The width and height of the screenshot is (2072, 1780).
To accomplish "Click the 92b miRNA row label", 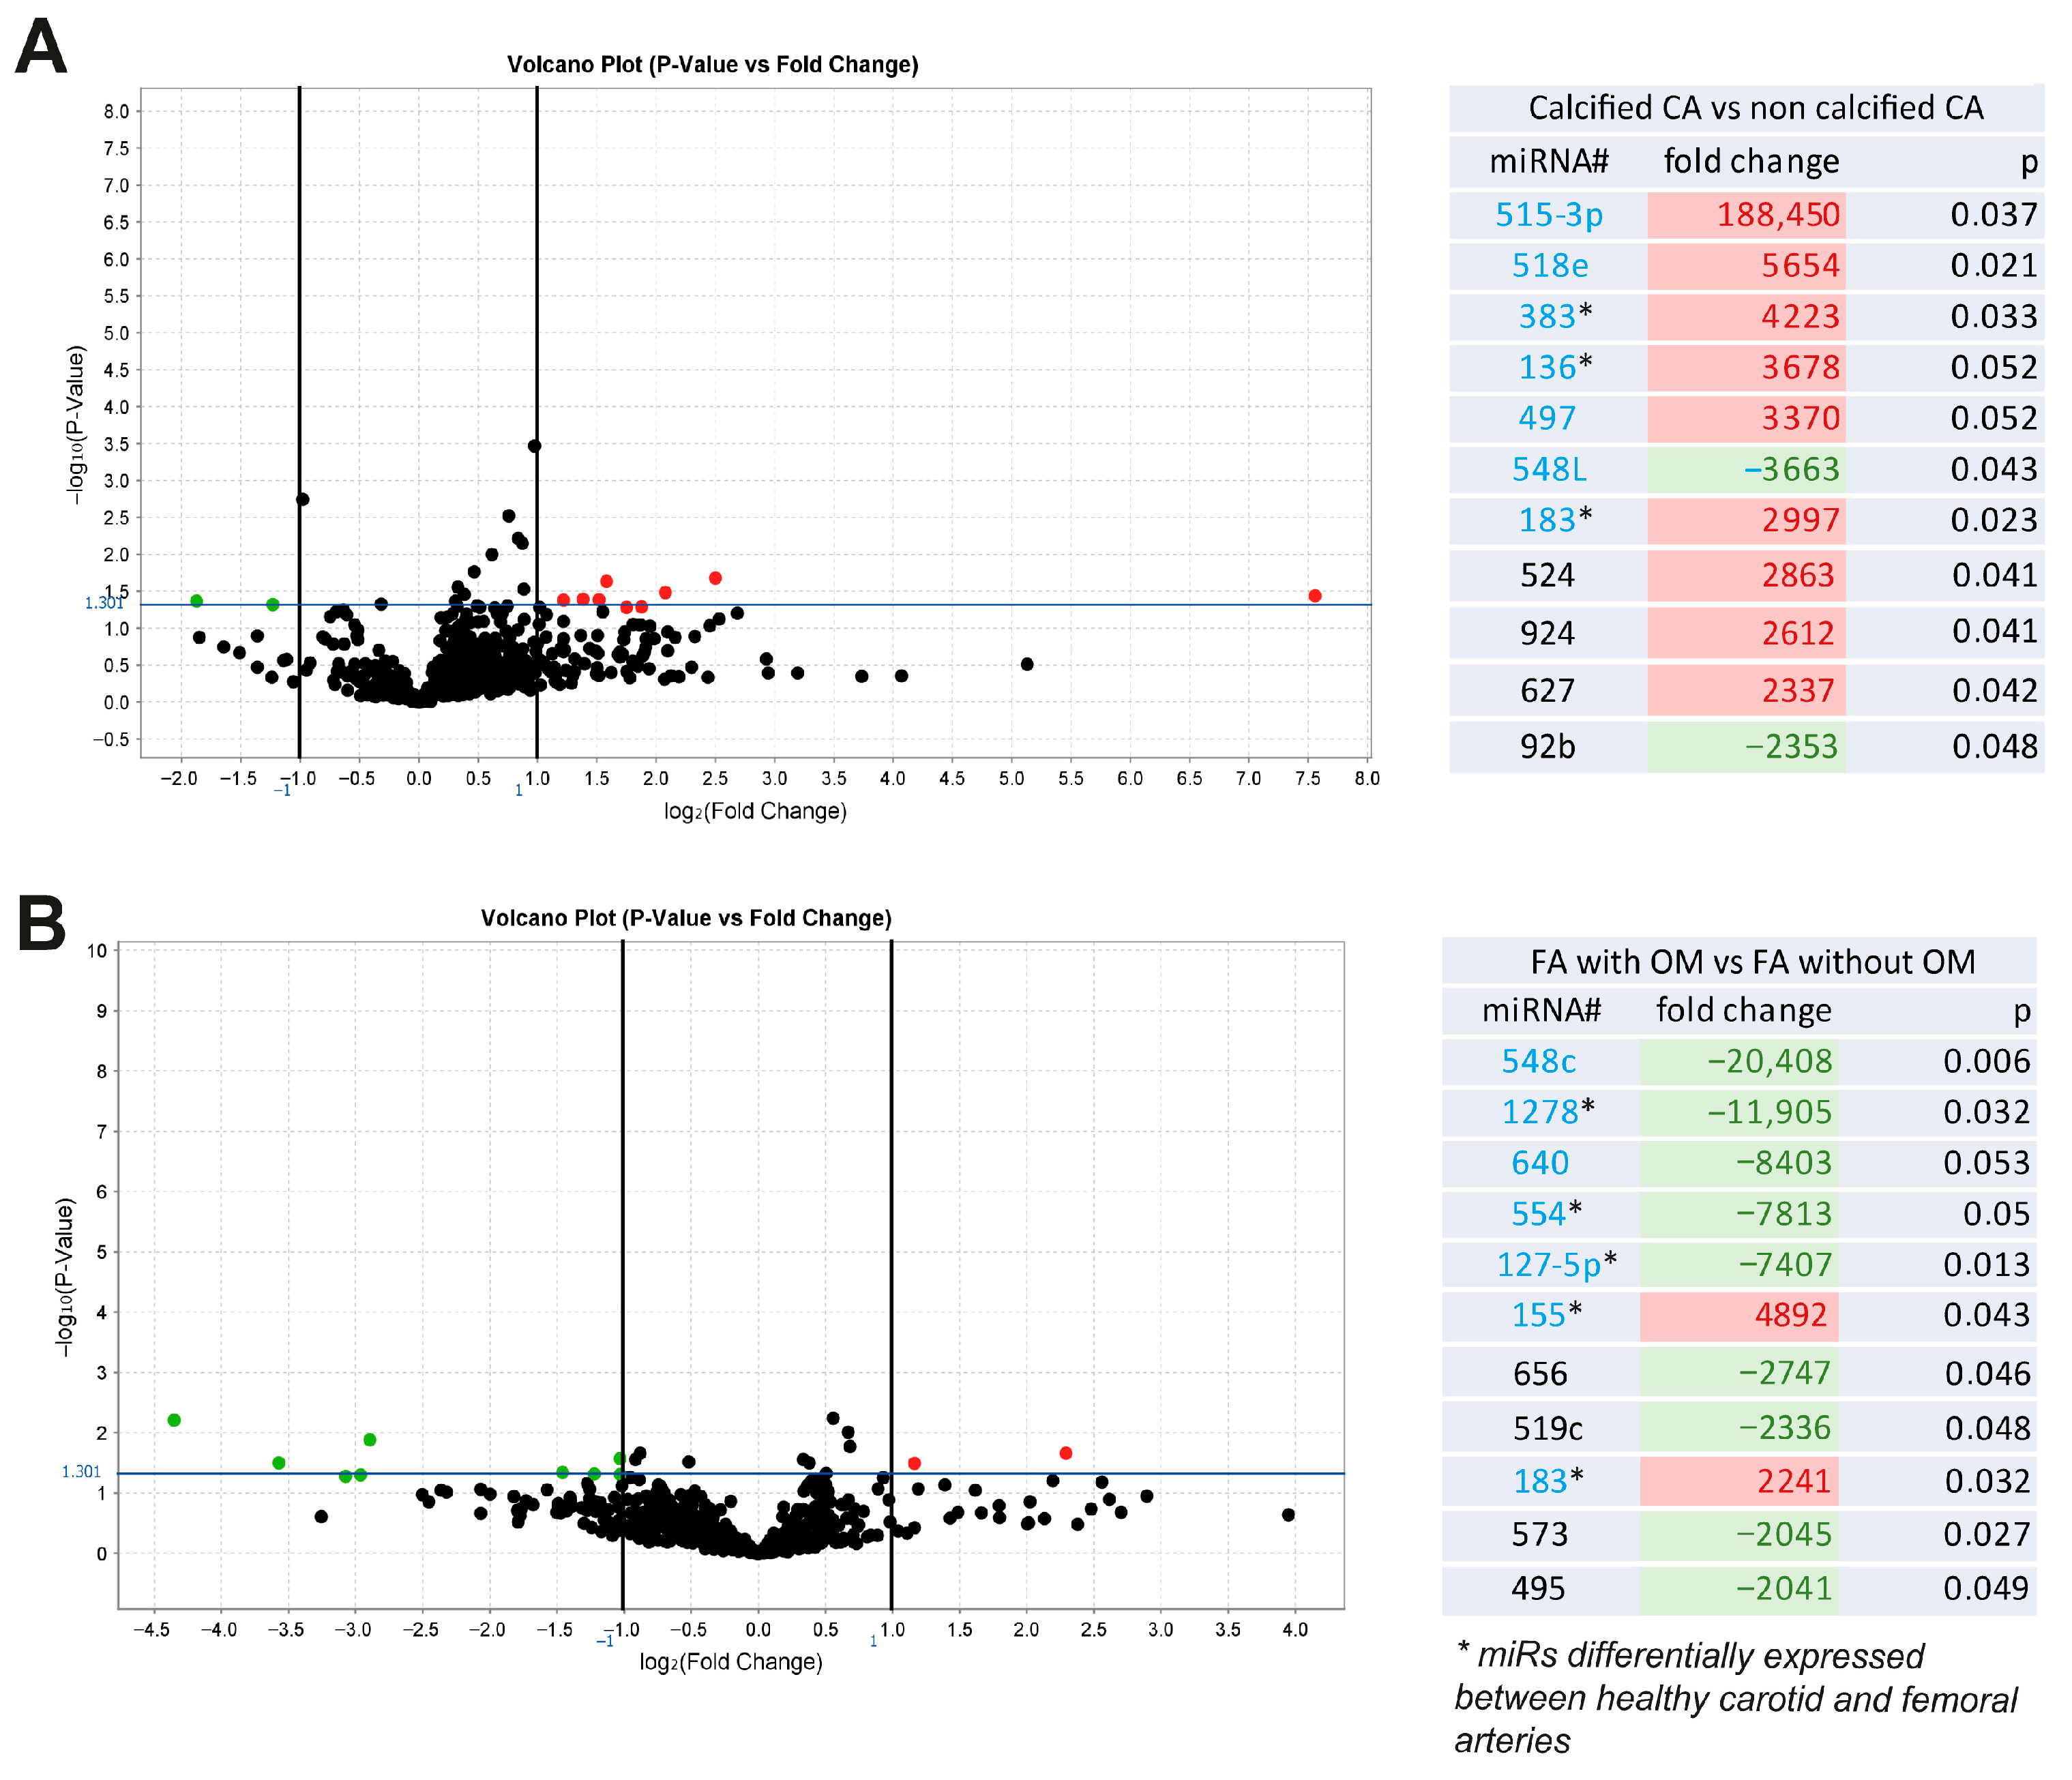I will point(1547,747).
